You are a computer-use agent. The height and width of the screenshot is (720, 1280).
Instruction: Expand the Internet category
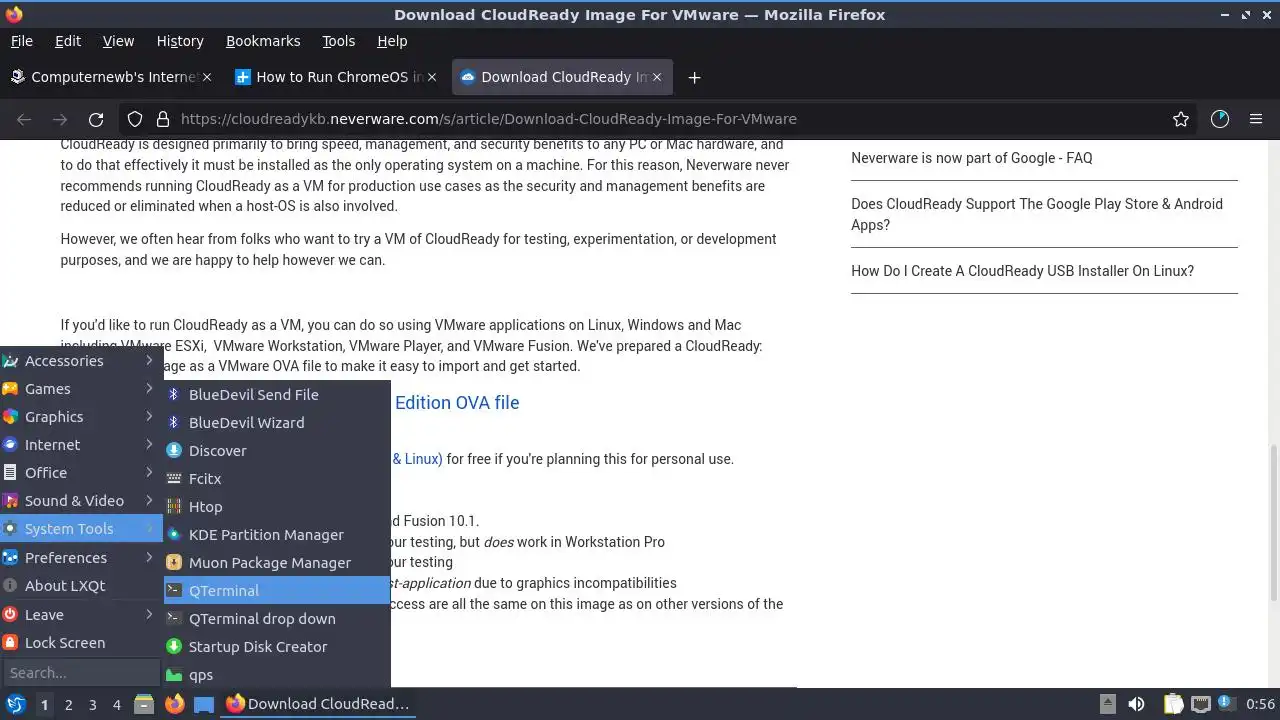pyautogui.click(x=81, y=444)
